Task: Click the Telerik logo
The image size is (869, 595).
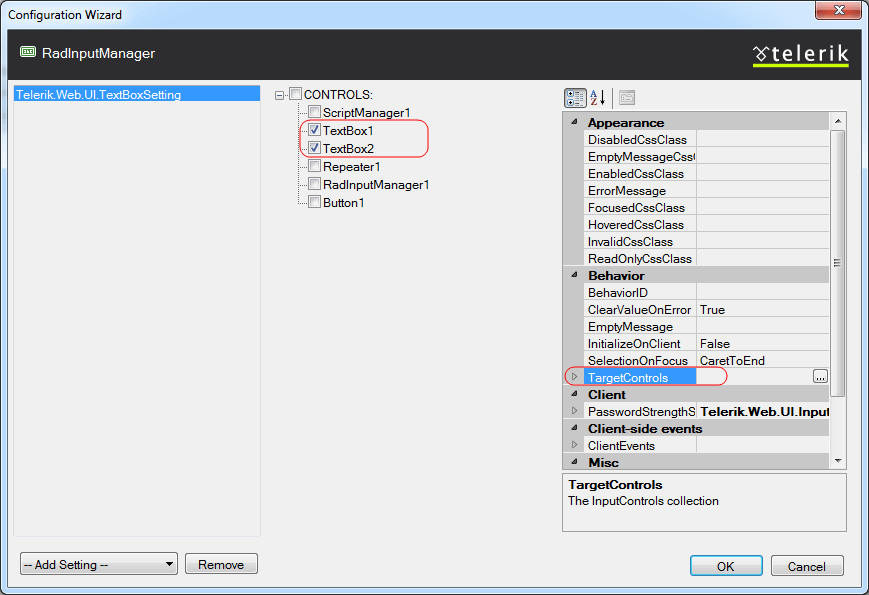Action: click(800, 55)
